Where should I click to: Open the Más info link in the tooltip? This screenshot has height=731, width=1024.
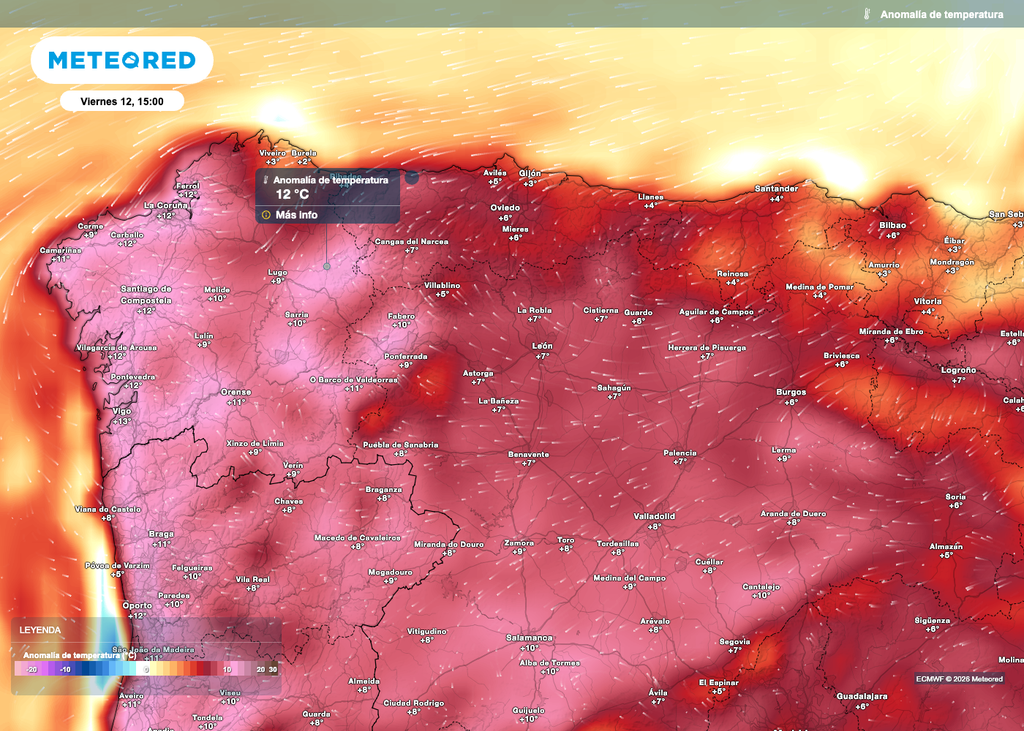296,215
